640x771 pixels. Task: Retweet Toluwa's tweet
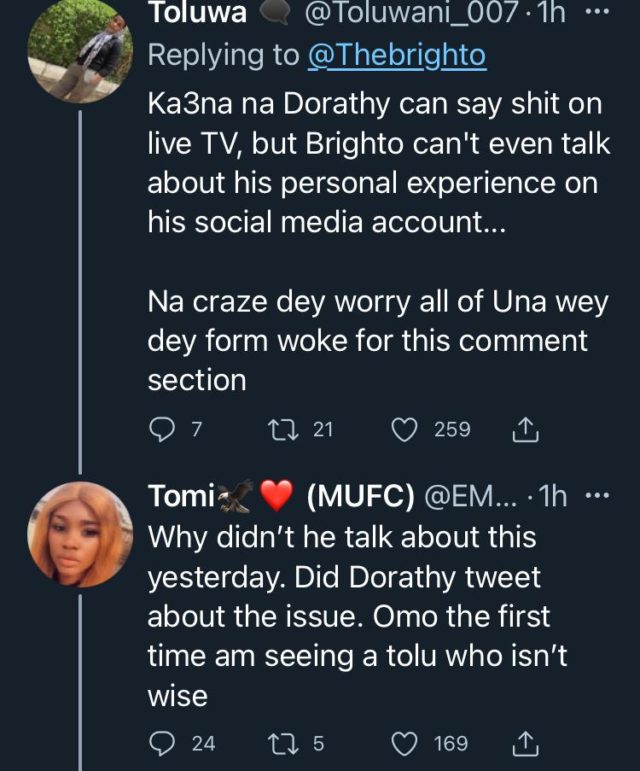point(283,430)
